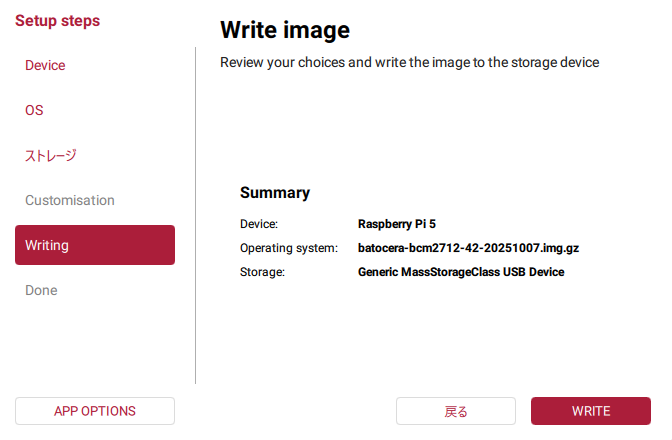Select the ストレージ setup step
This screenshot has height=440, width=672.
pos(51,155)
